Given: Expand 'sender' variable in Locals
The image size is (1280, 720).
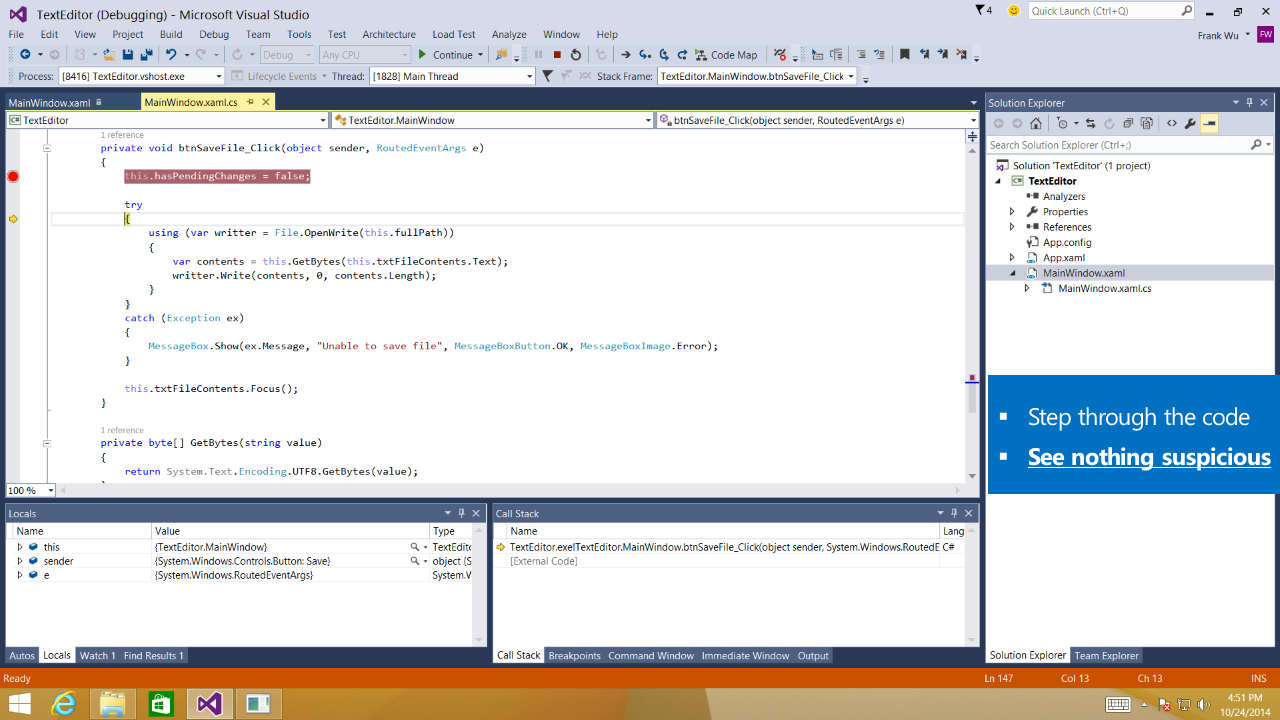Looking at the screenshot, I should [20, 561].
